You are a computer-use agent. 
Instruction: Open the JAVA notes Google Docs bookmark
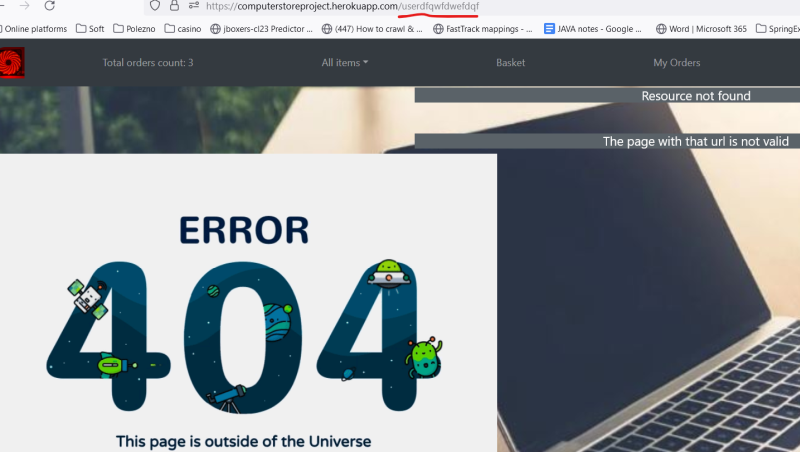click(x=593, y=29)
